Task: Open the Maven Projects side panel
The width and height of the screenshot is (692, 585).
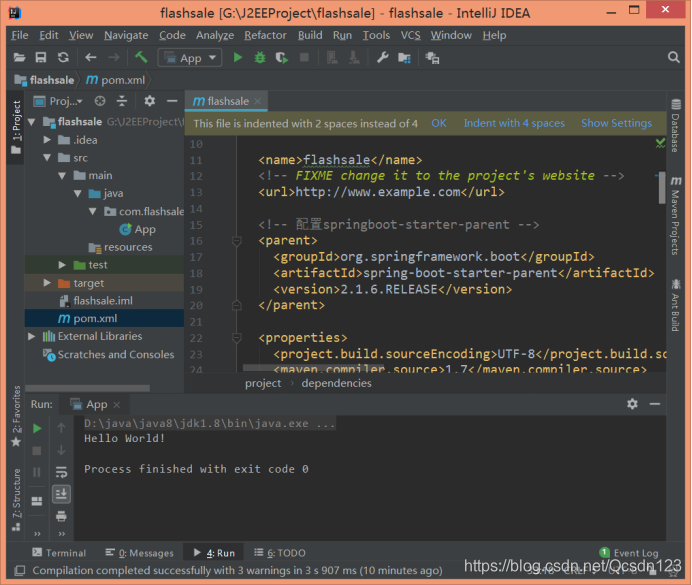Action: (676, 215)
